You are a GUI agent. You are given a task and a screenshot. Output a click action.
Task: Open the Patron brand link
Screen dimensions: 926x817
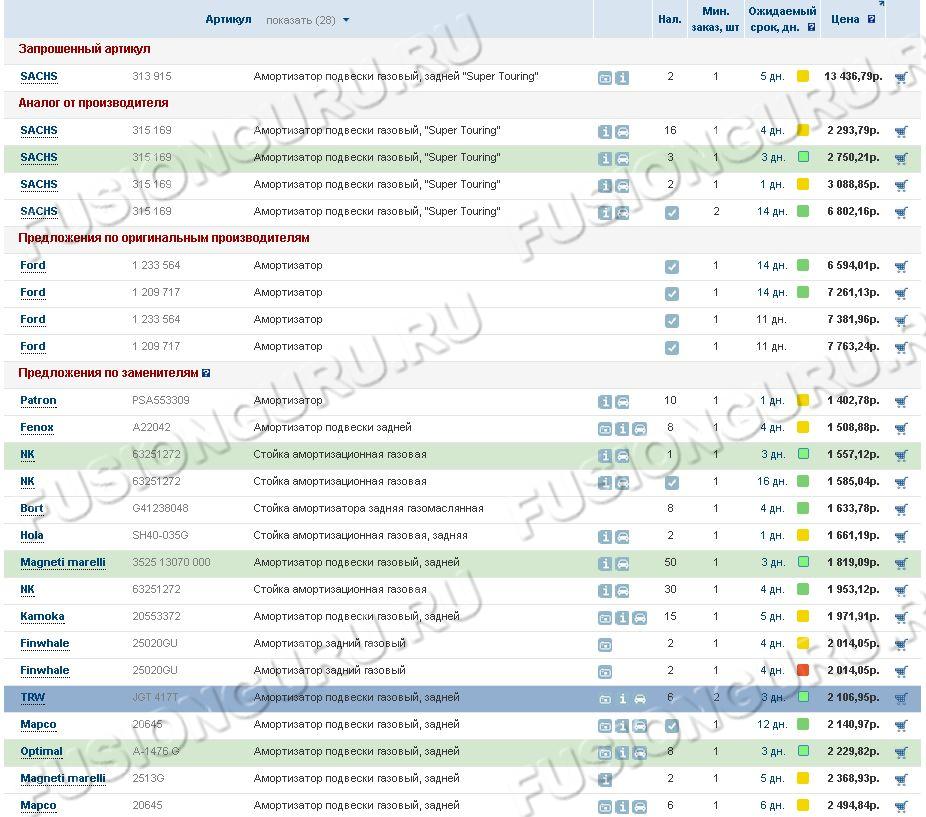click(x=38, y=401)
